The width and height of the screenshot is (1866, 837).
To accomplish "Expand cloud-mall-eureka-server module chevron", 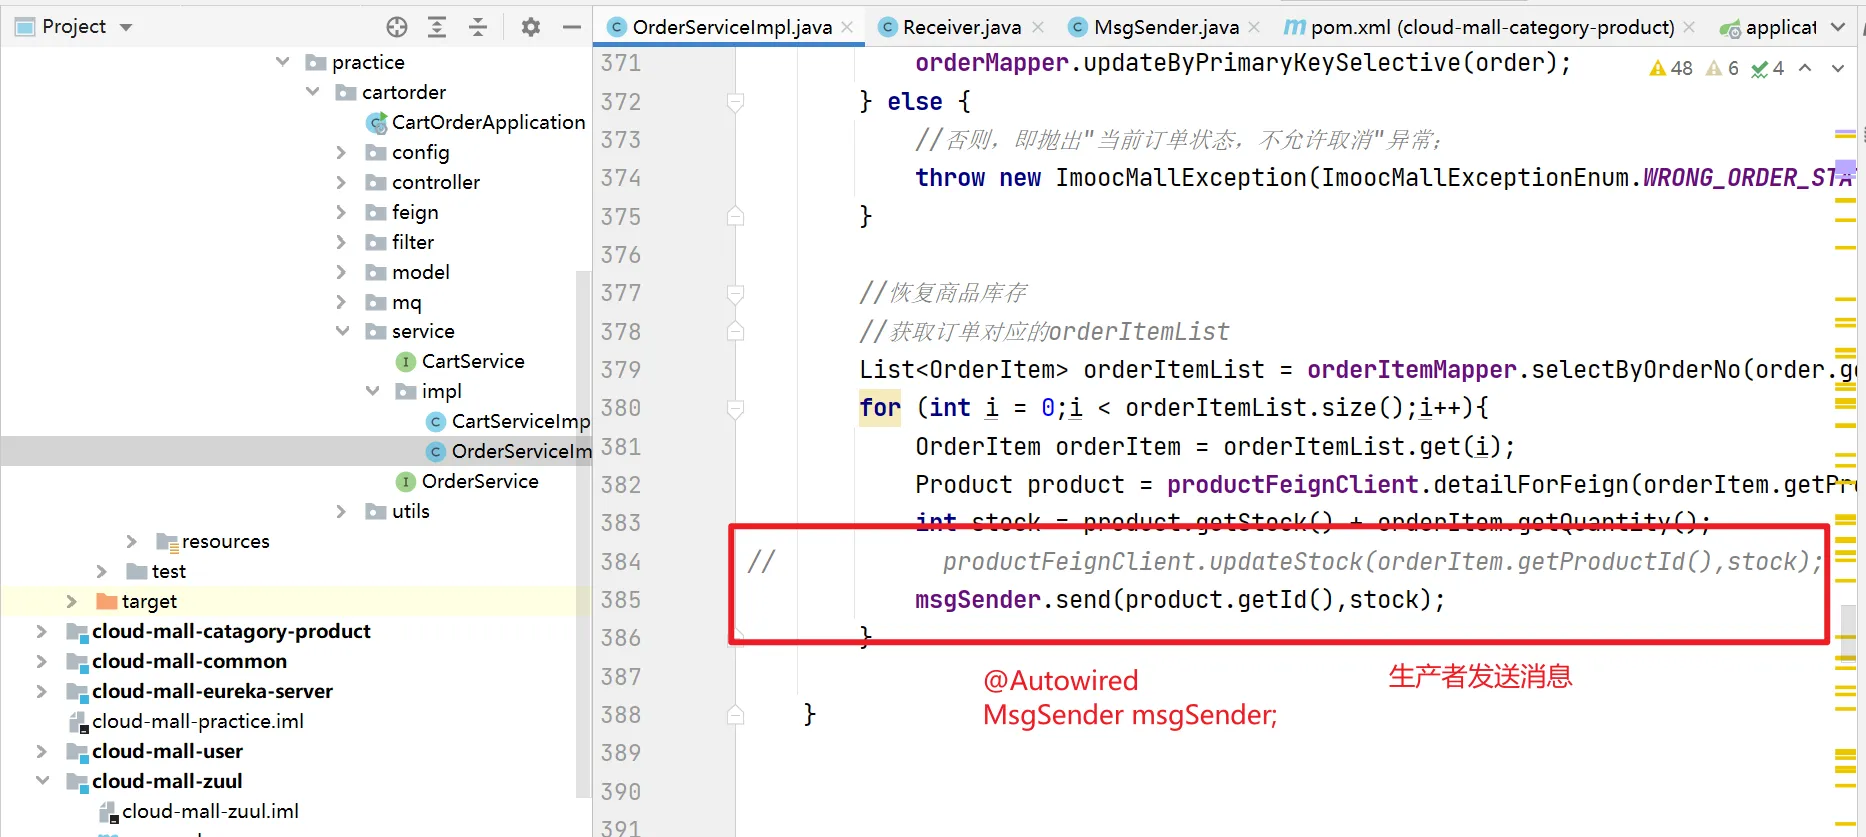I will [x=42, y=691].
